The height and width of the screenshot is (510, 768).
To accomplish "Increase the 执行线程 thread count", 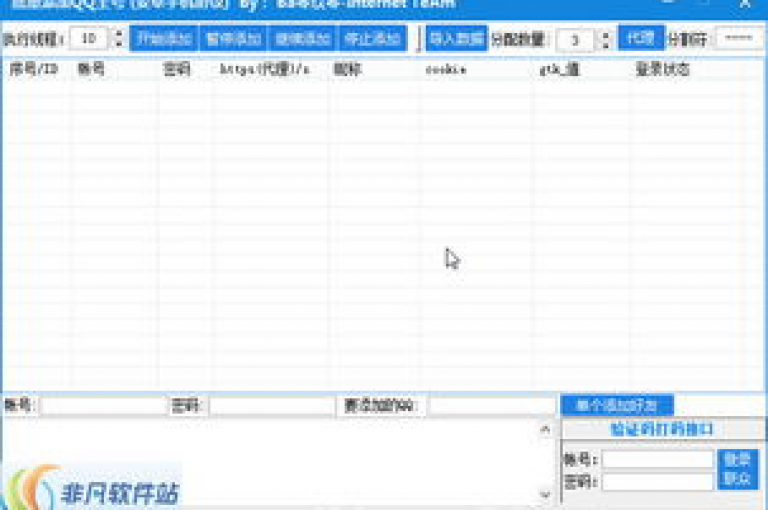I will [x=119, y=33].
